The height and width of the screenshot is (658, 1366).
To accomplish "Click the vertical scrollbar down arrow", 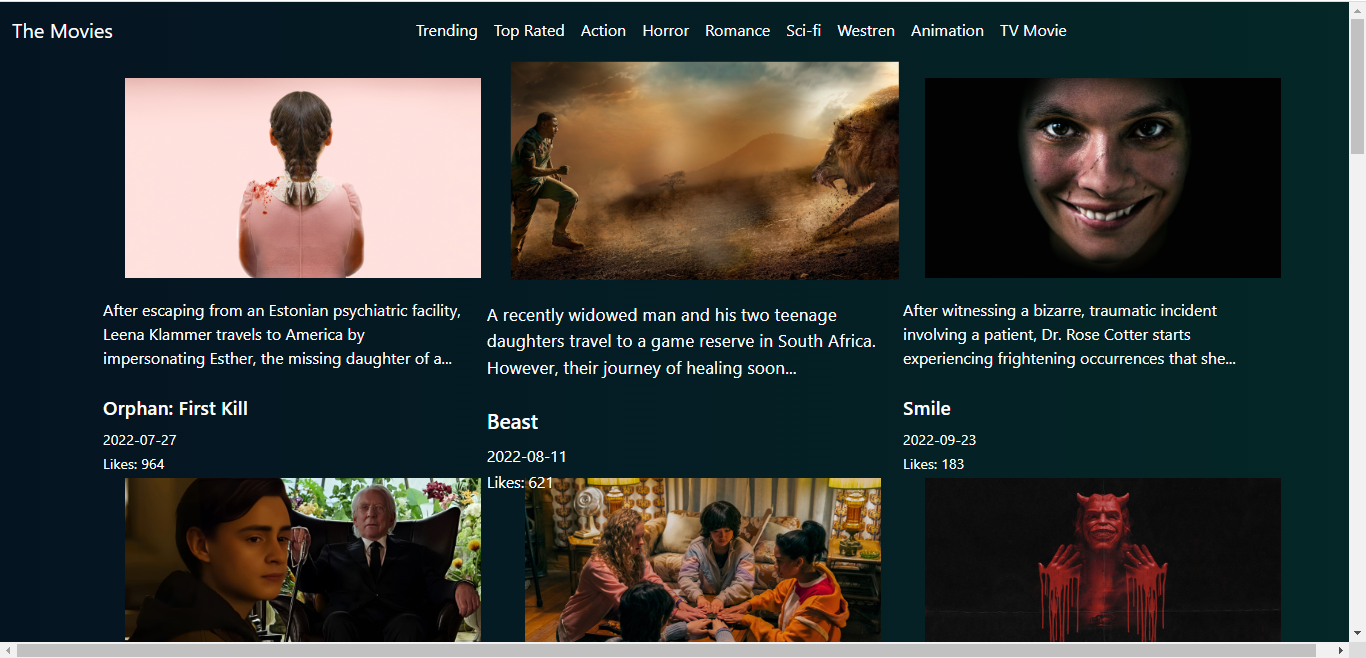I will [x=1357, y=633].
